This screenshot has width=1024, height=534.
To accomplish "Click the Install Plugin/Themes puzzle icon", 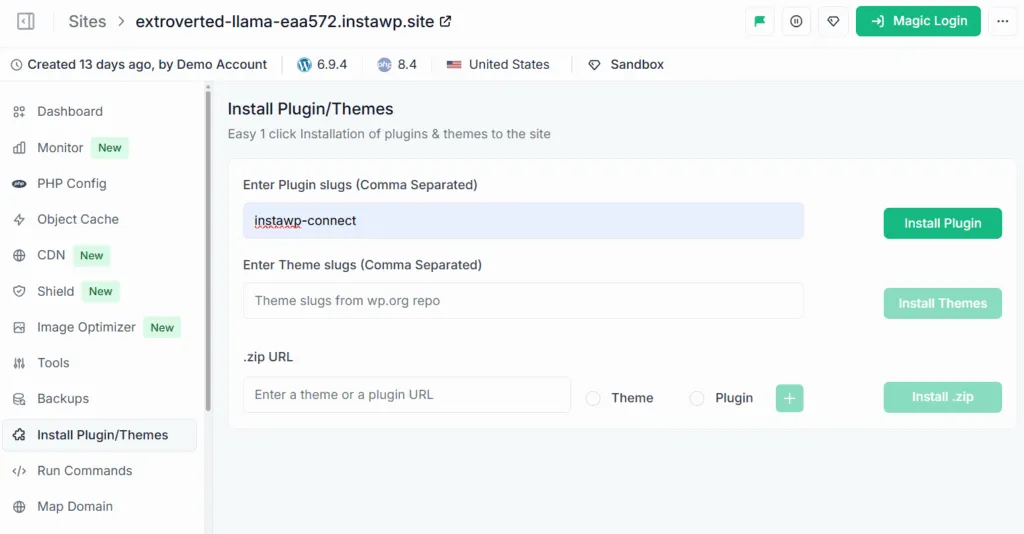I will pos(19,435).
